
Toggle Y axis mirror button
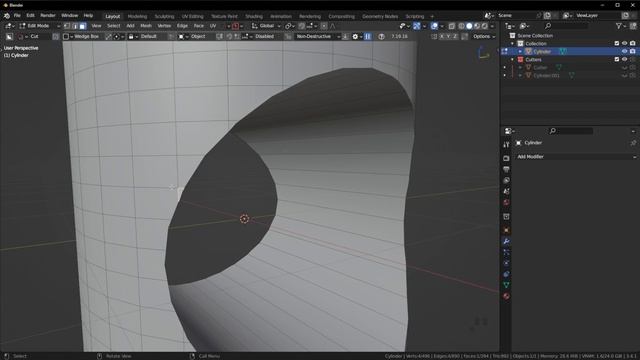[x=448, y=36]
